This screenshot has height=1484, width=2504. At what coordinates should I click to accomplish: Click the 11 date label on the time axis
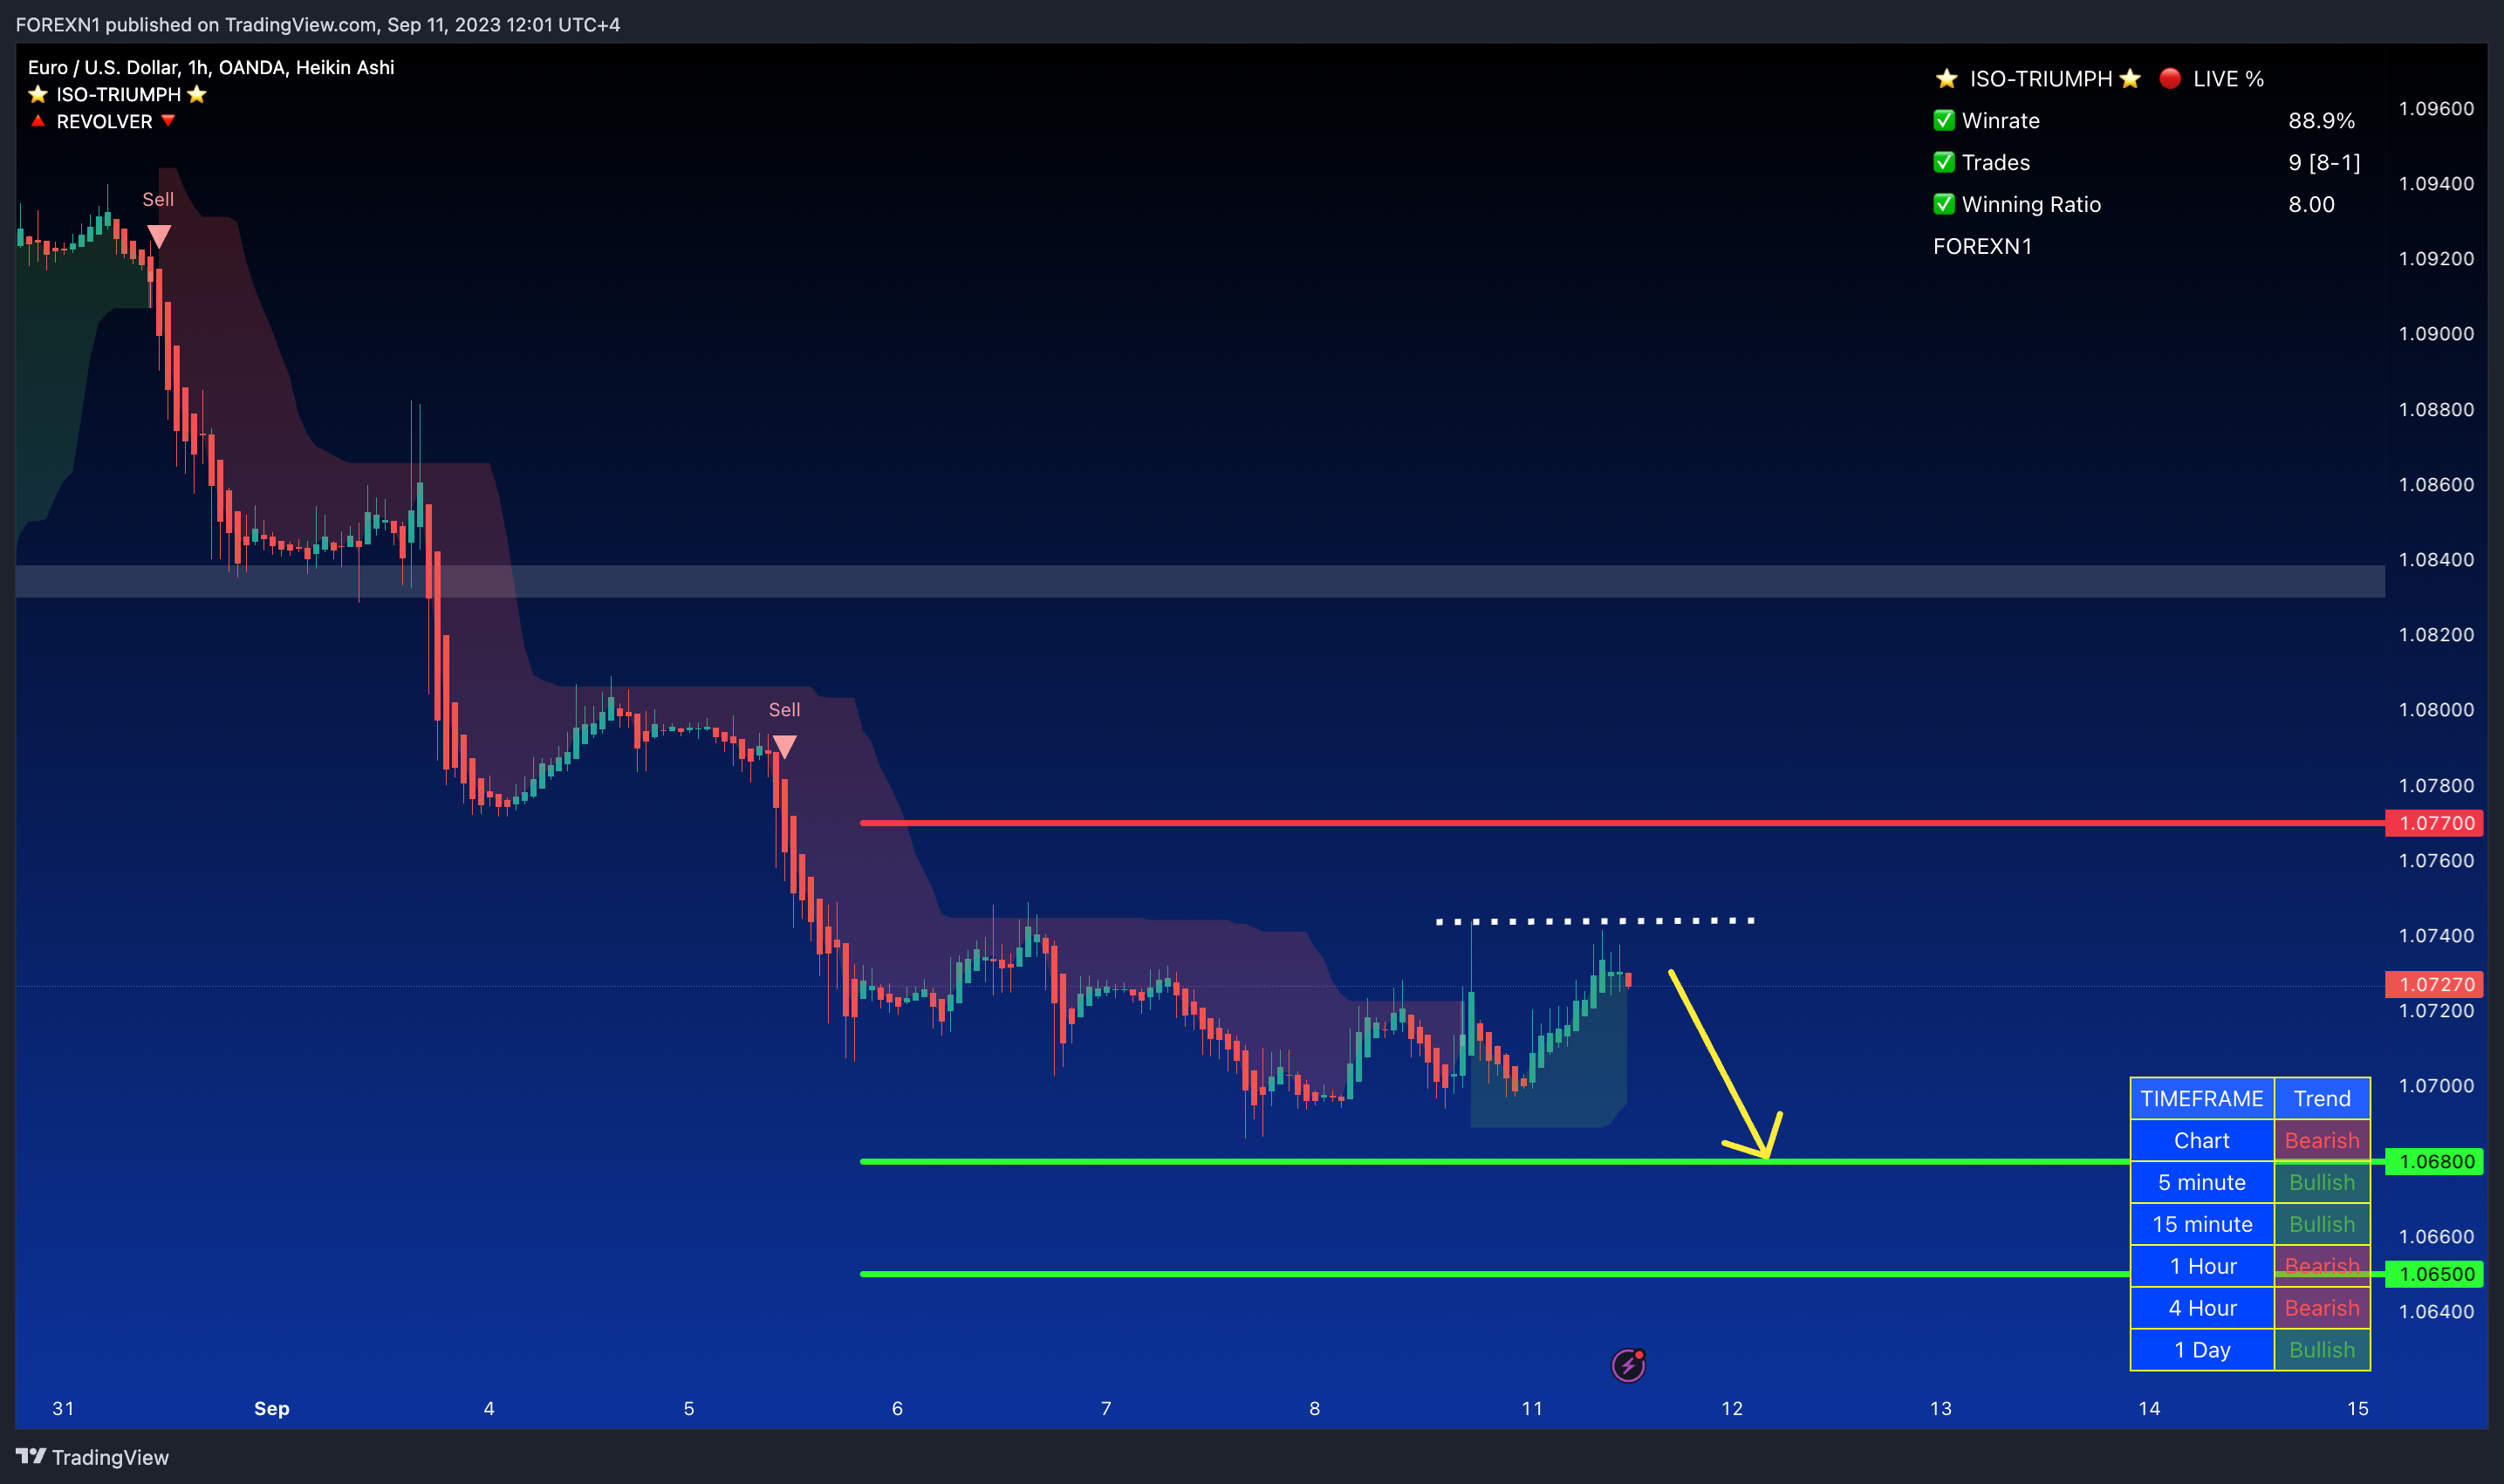1532,1408
